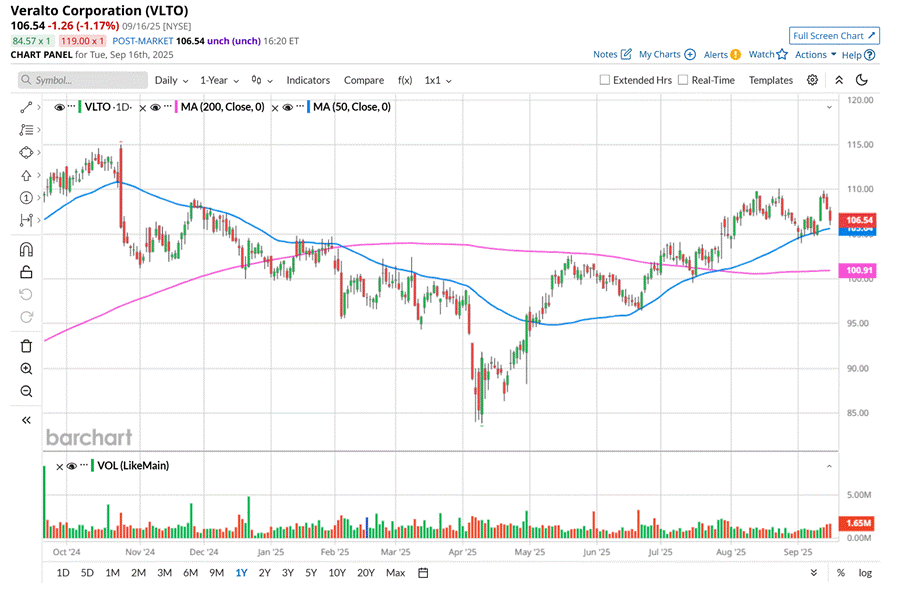Open the Help question mark
This screenshot has width=902, height=589.
[870, 55]
